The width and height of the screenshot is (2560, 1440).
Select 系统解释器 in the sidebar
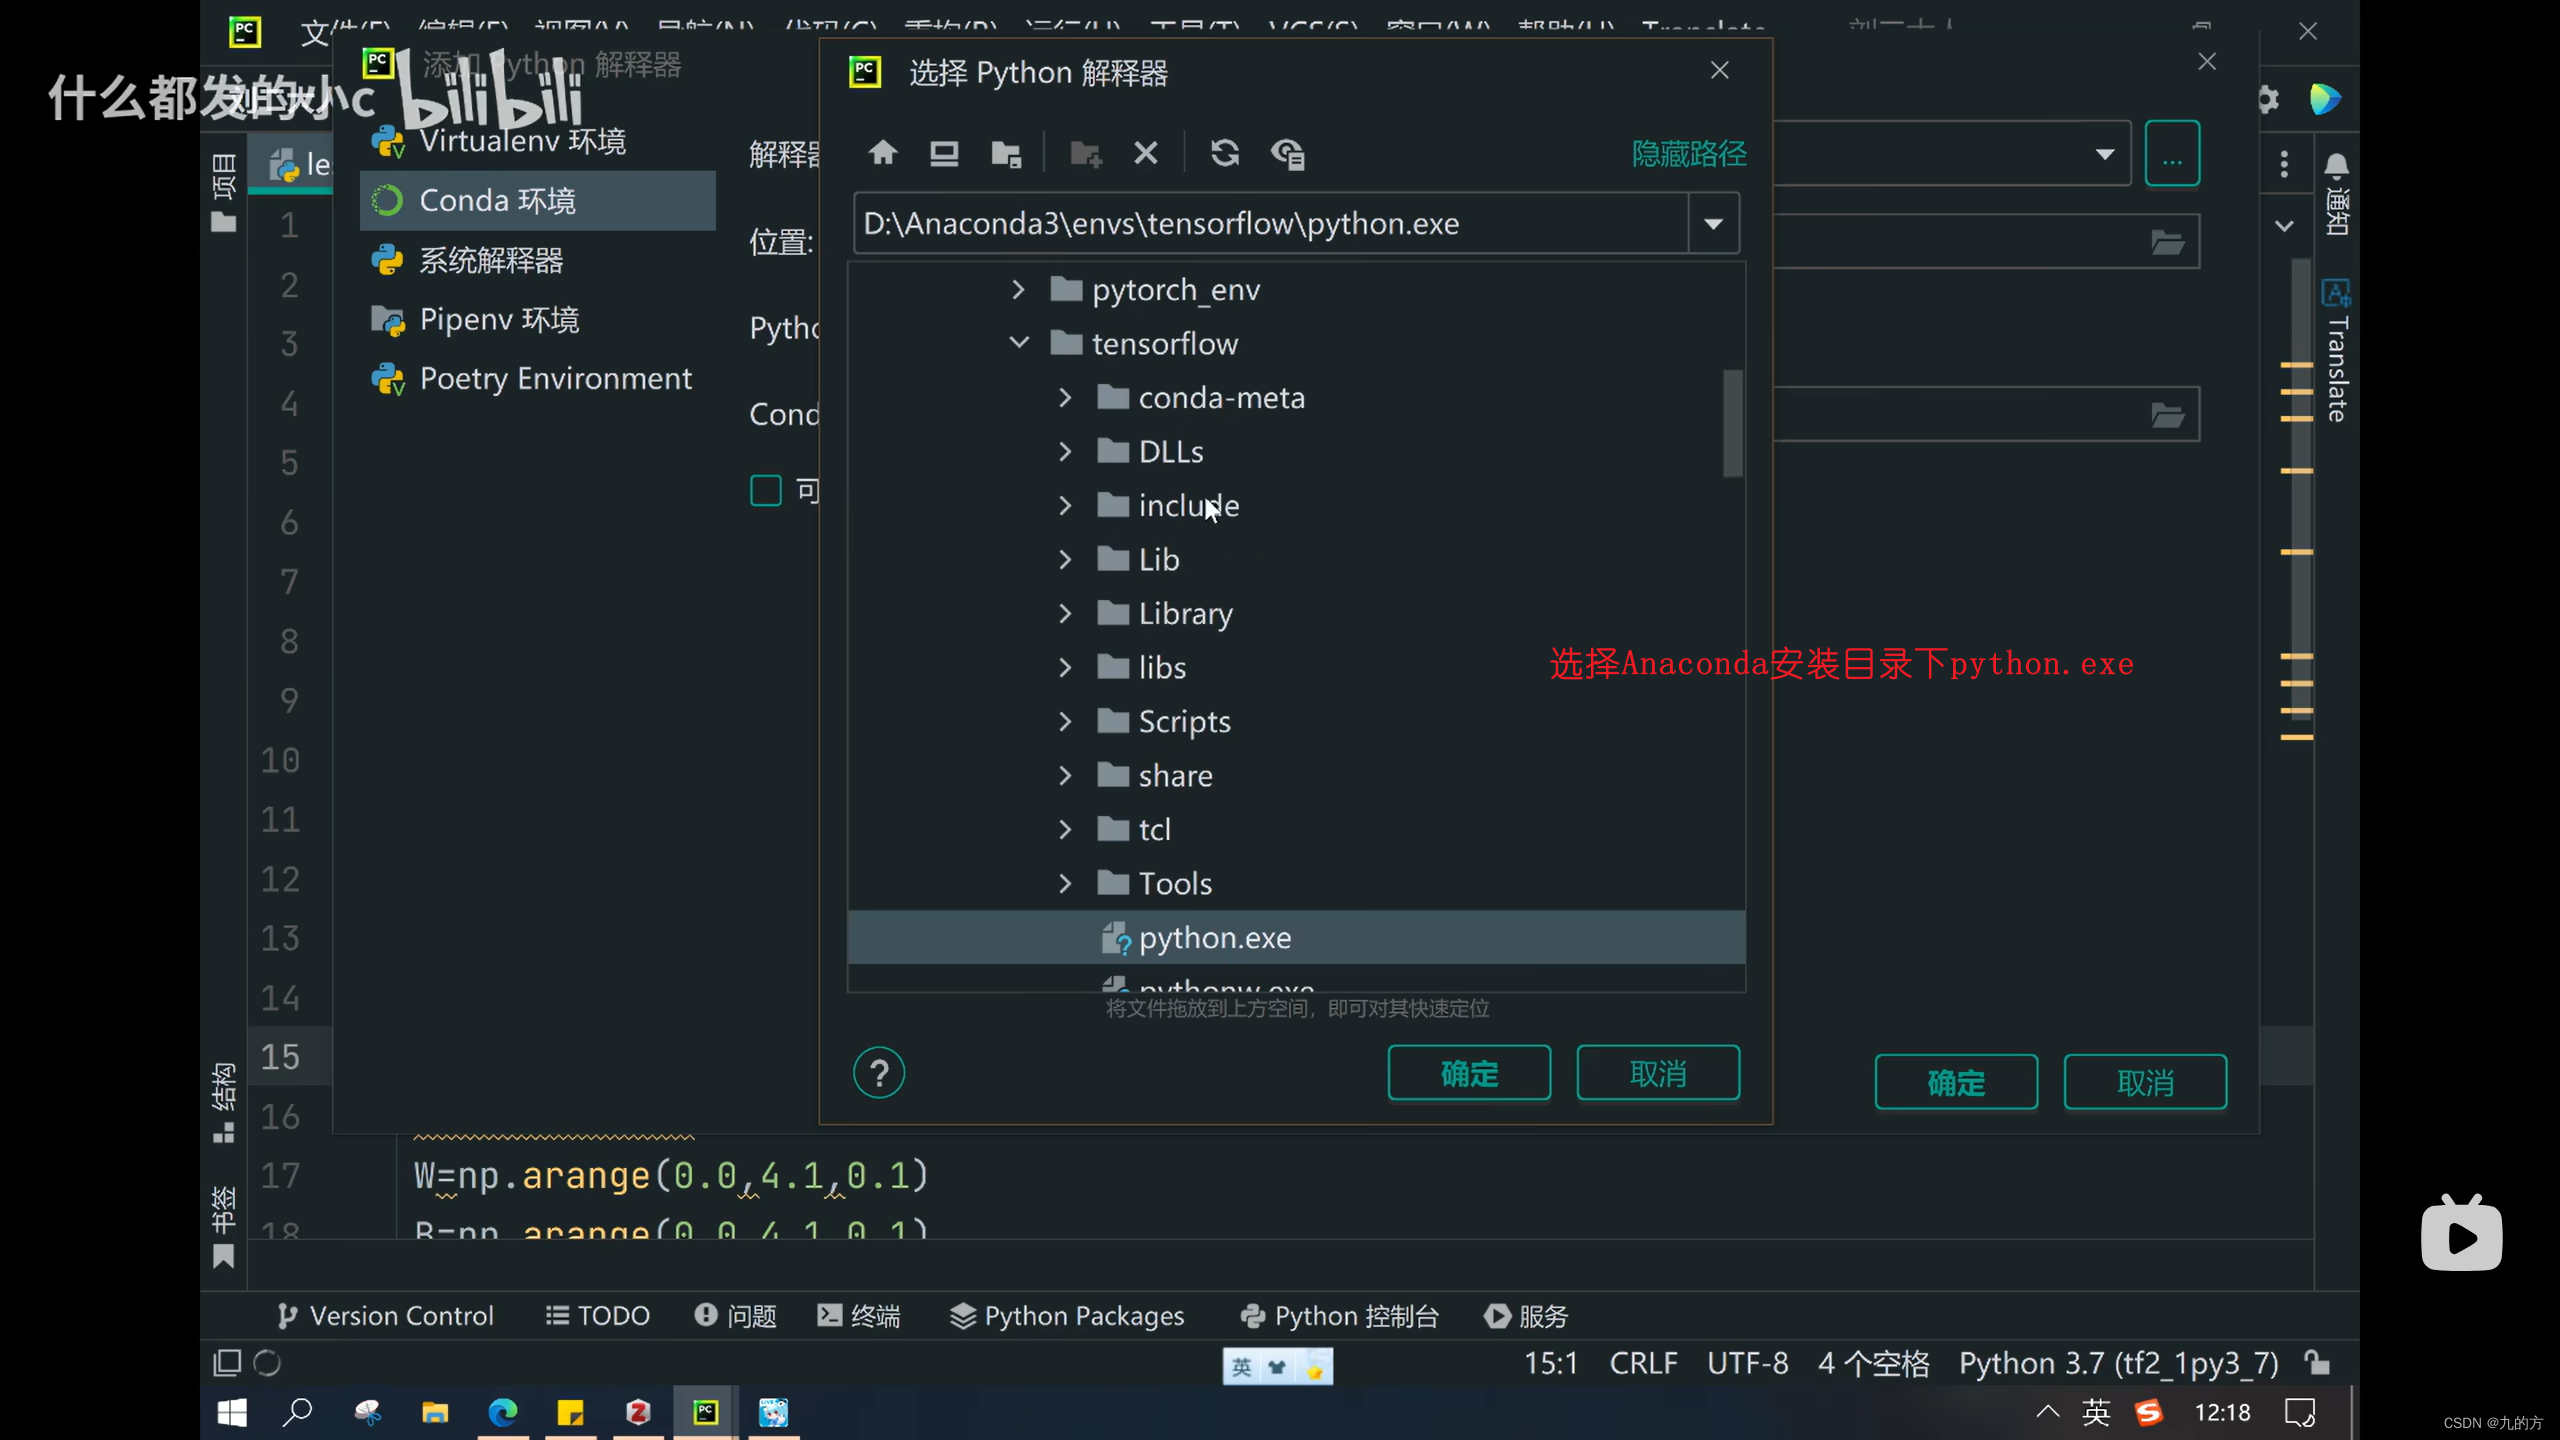[537, 260]
